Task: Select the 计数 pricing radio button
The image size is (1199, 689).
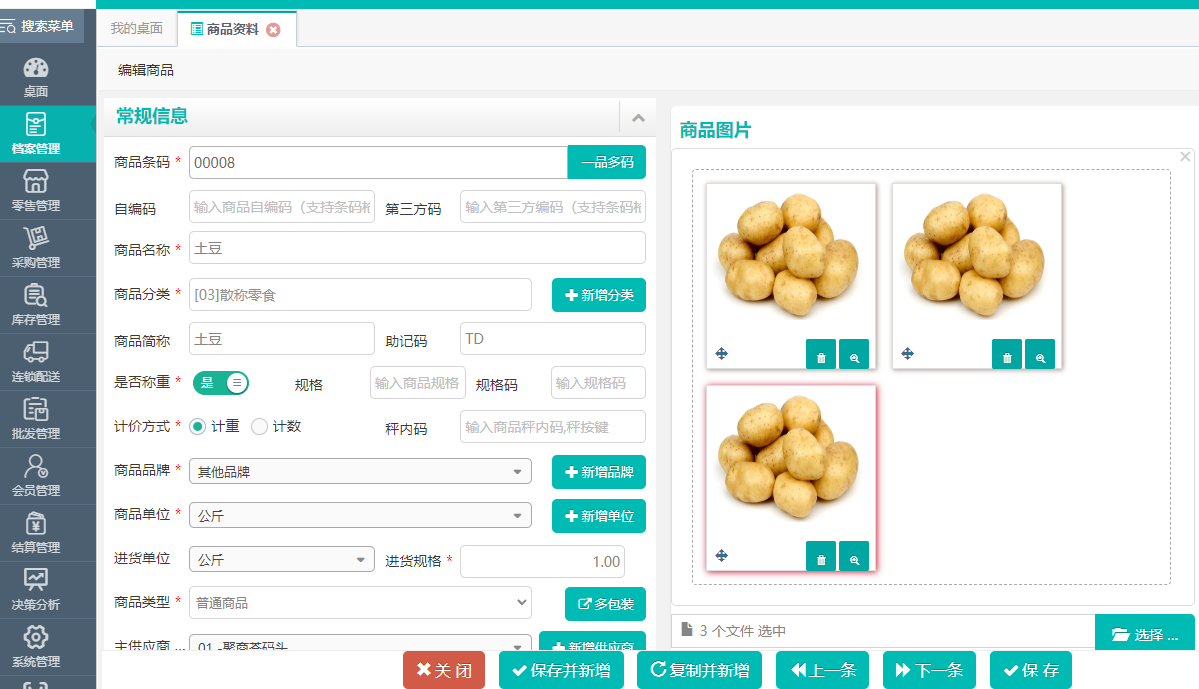Action: pyautogui.click(x=259, y=427)
